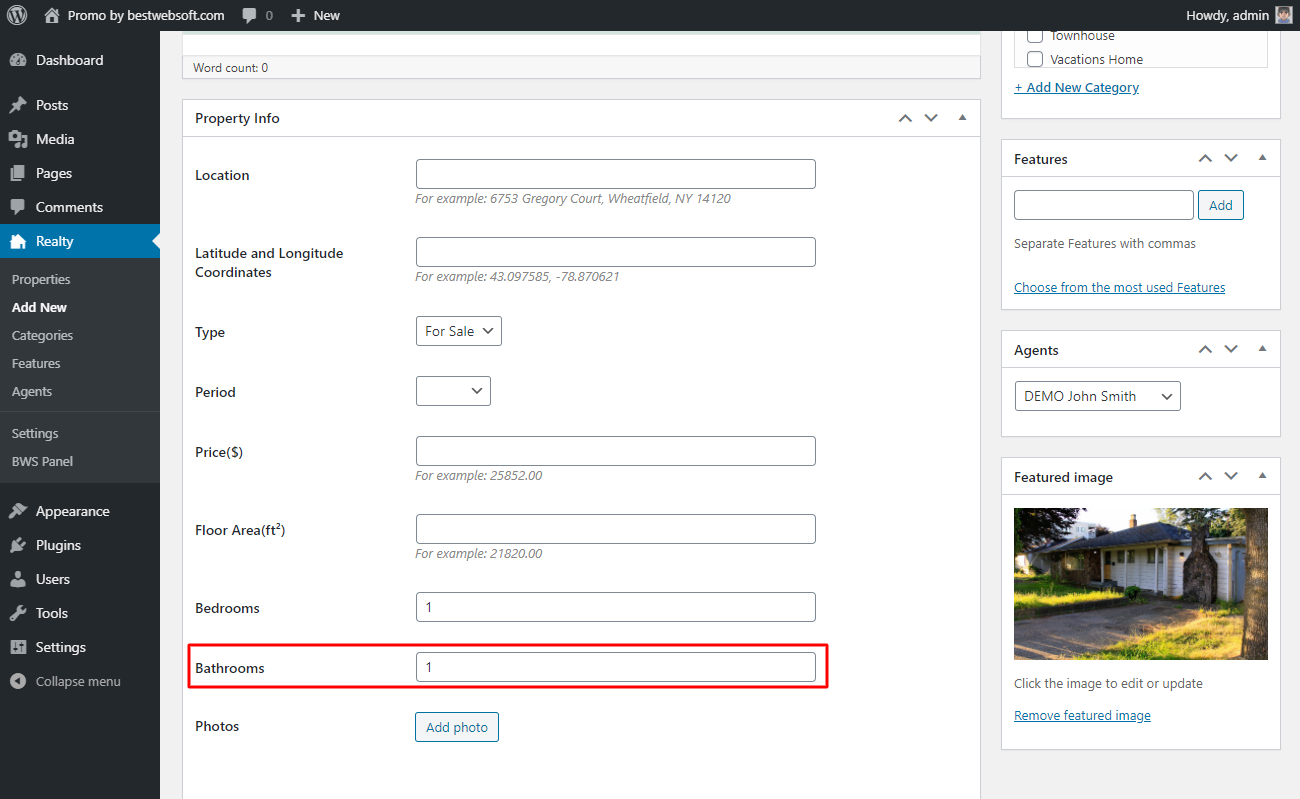Click Choose from the most used Features
The height and width of the screenshot is (799, 1300).
click(x=1119, y=287)
